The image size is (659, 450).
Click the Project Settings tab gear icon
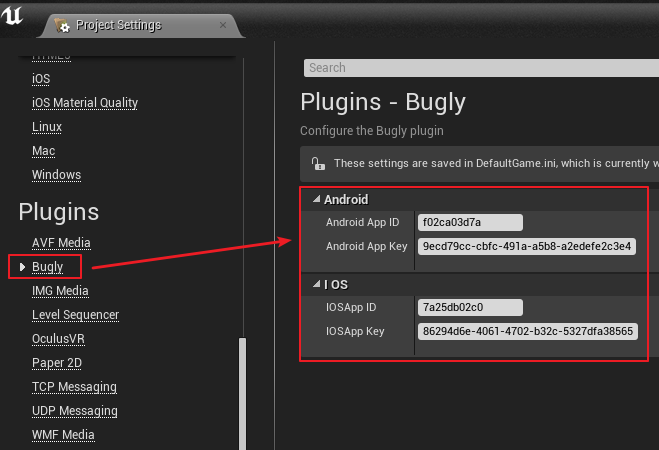point(62,25)
